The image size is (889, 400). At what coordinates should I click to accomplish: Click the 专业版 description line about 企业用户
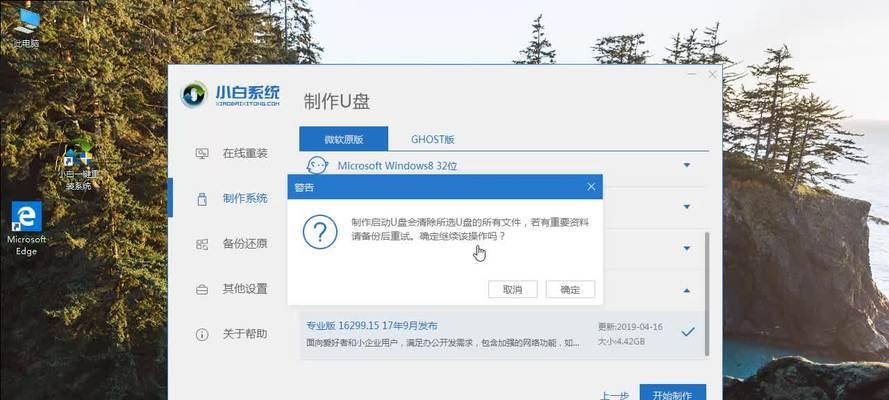tap(443, 343)
